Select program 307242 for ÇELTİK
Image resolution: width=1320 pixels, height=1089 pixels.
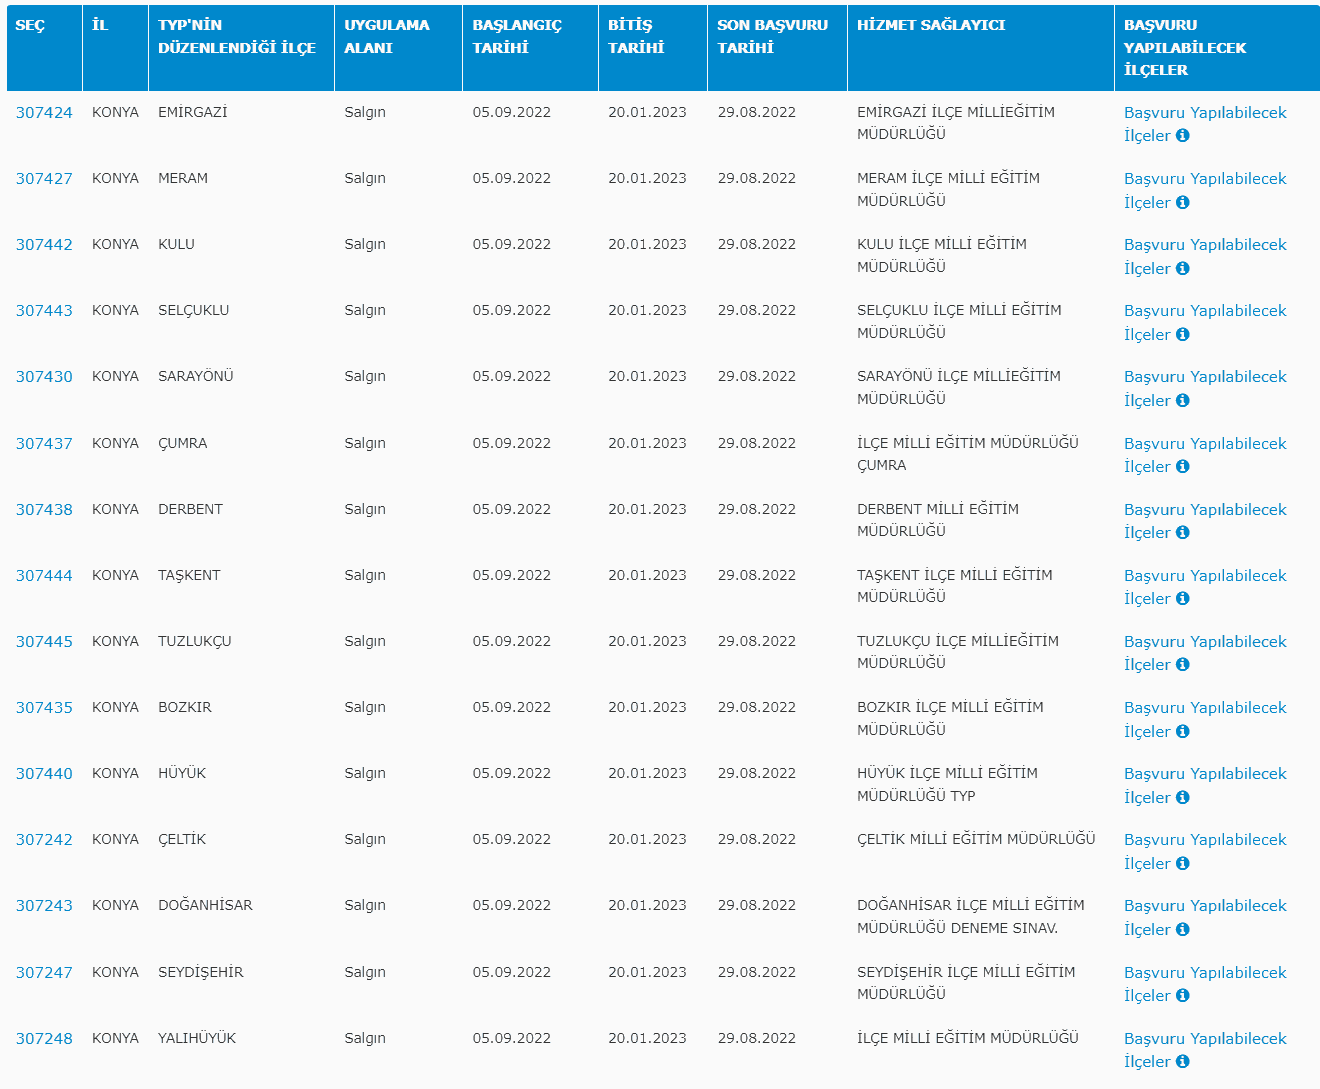point(44,840)
